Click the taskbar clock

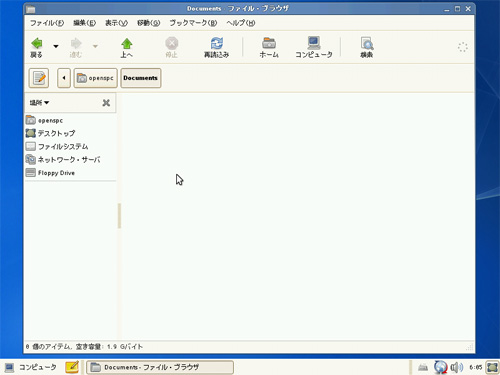(x=476, y=367)
